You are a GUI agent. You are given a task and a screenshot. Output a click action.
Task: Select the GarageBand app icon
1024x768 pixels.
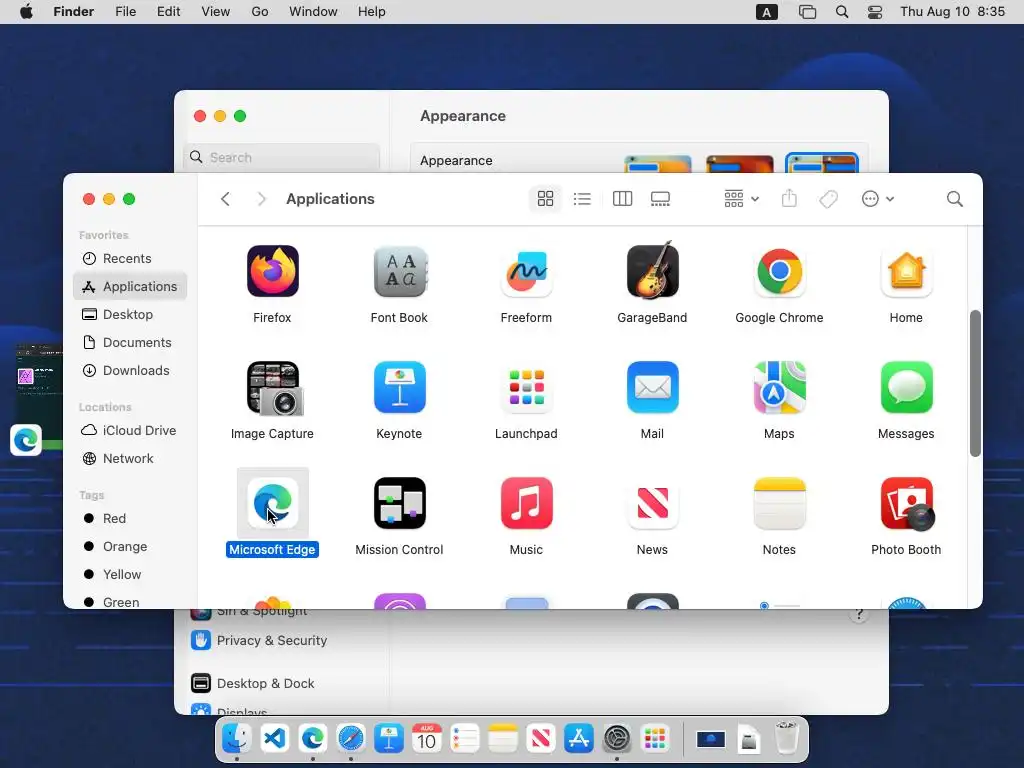click(652, 270)
